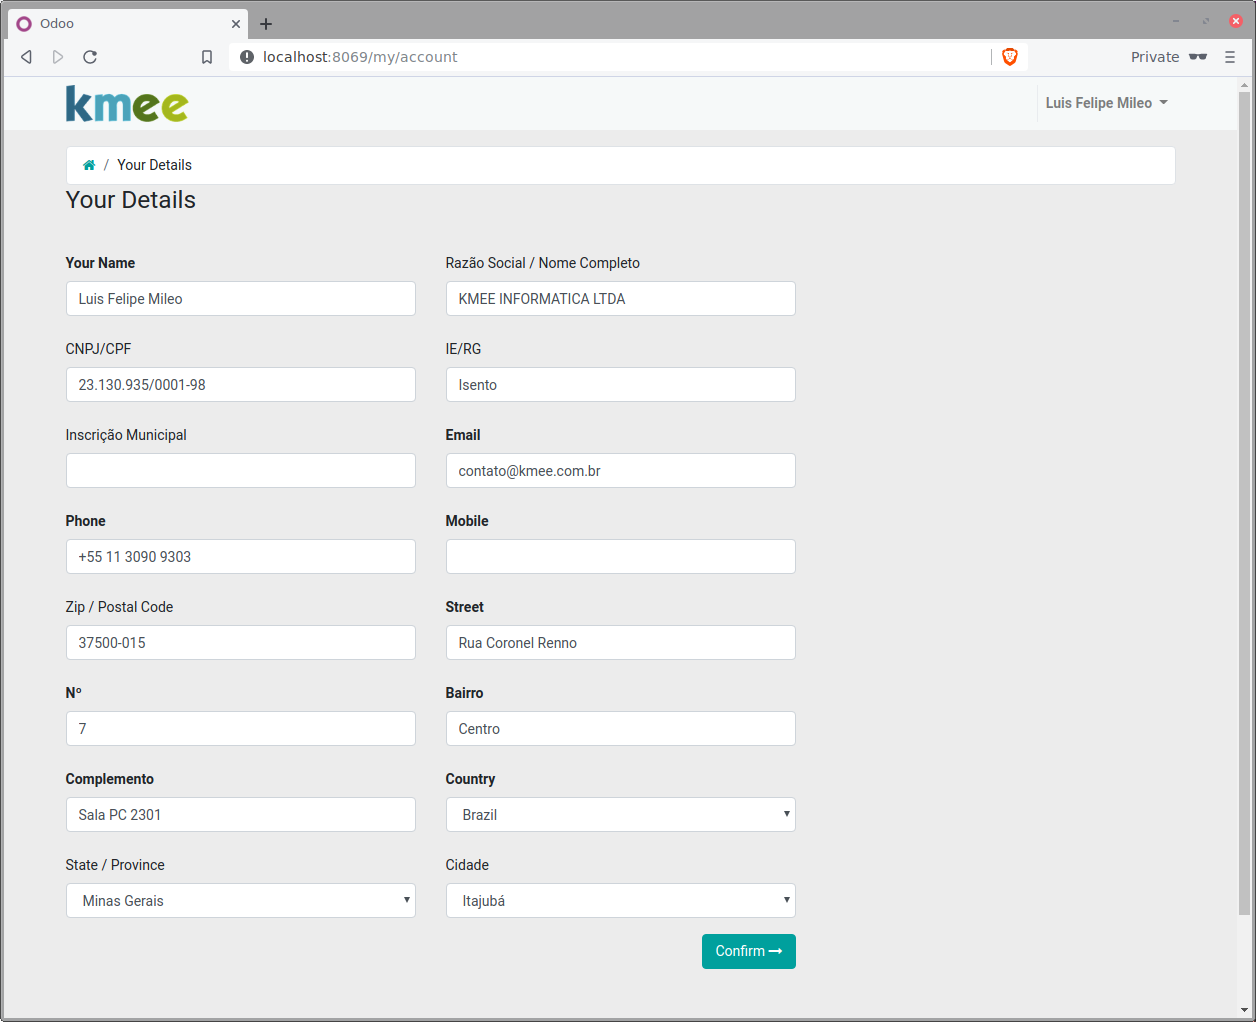The width and height of the screenshot is (1256, 1022).
Task: Reload the page
Action: pos(90,57)
